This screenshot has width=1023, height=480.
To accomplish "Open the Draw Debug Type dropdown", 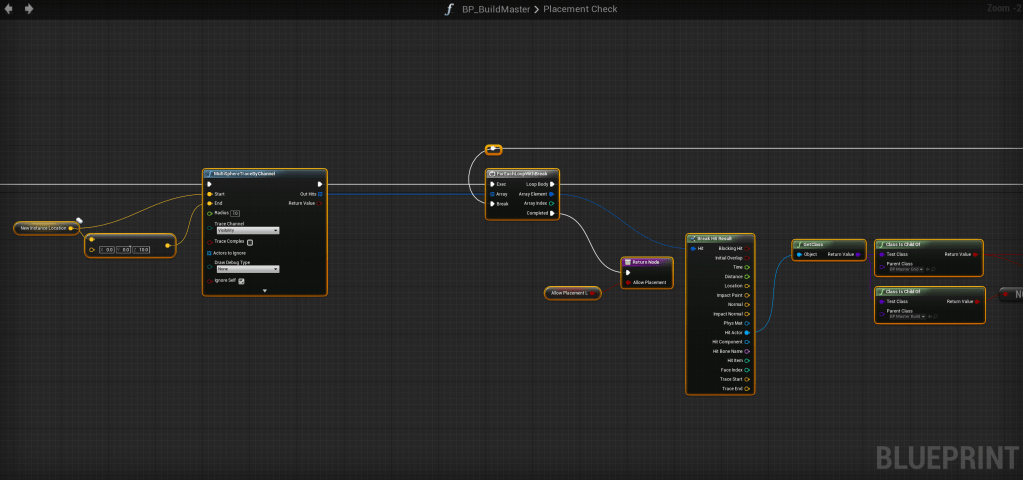I will tap(247, 269).
